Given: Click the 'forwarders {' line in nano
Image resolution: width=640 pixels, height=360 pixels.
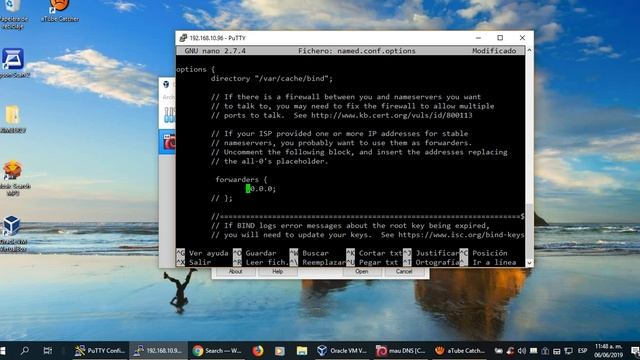Looking at the screenshot, I should click(x=241, y=180).
